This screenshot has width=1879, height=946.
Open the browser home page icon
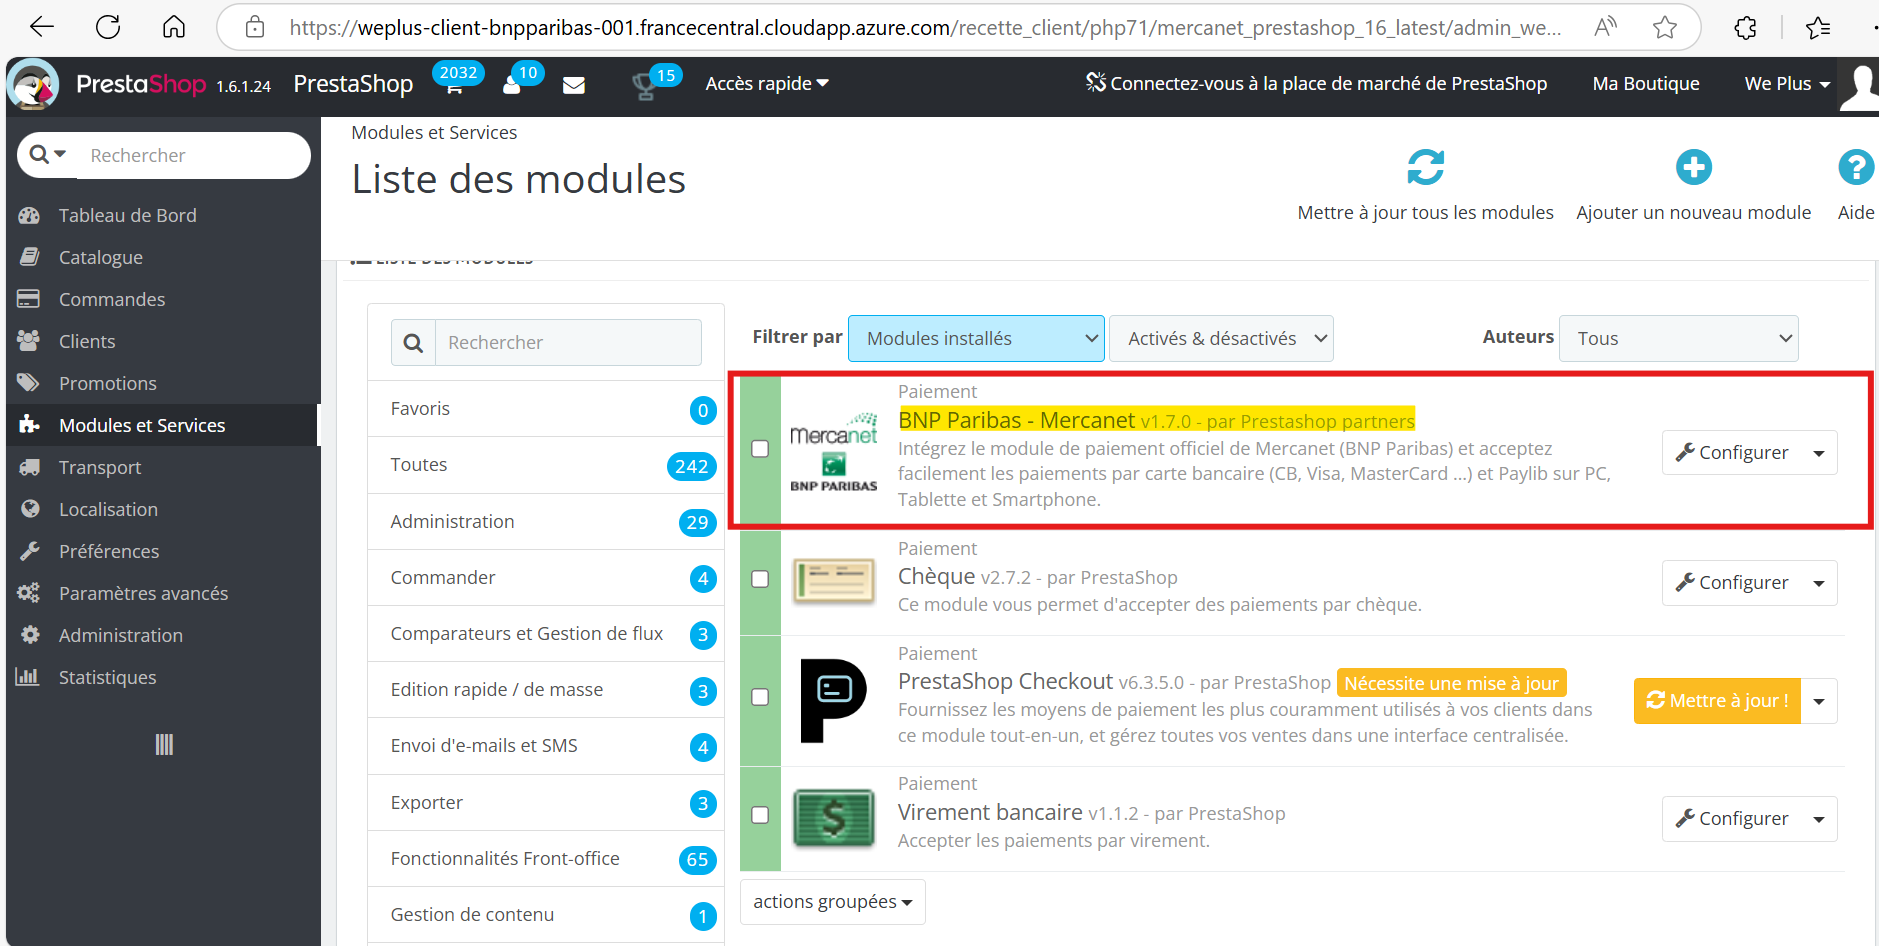coord(174,27)
